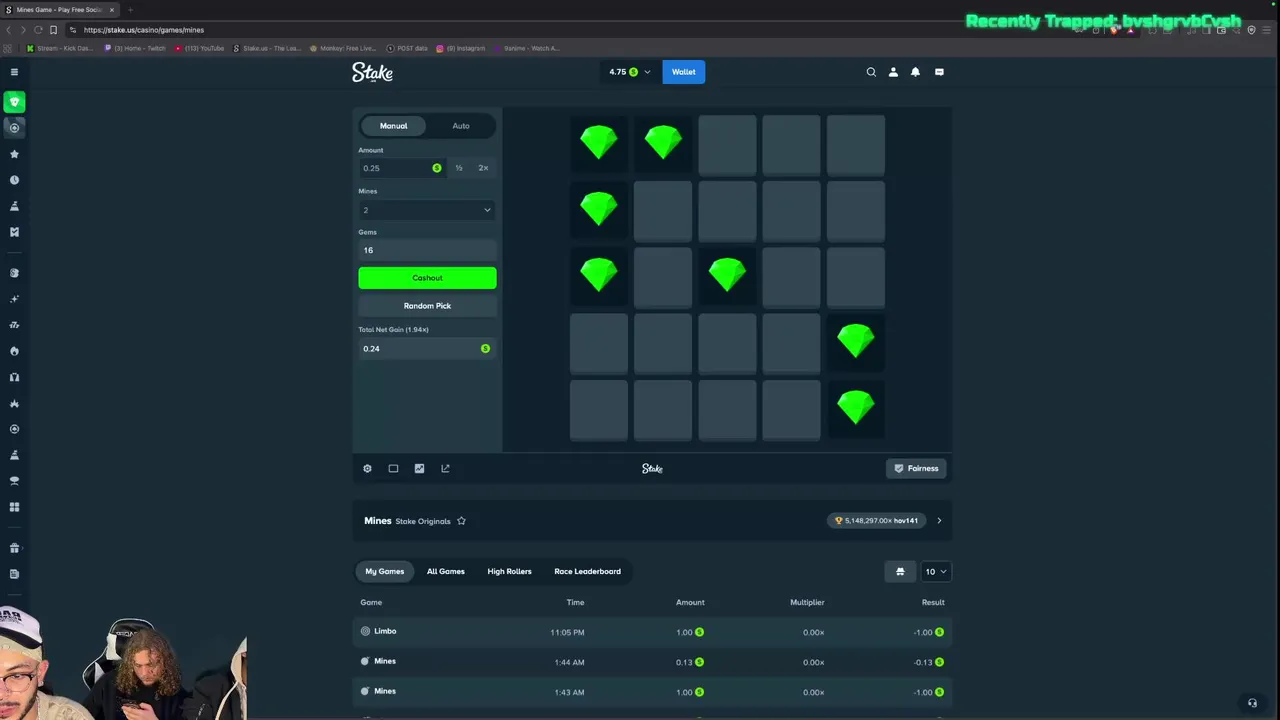Click the search magnifier in the header
Image resolution: width=1280 pixels, height=720 pixels.
871,72
